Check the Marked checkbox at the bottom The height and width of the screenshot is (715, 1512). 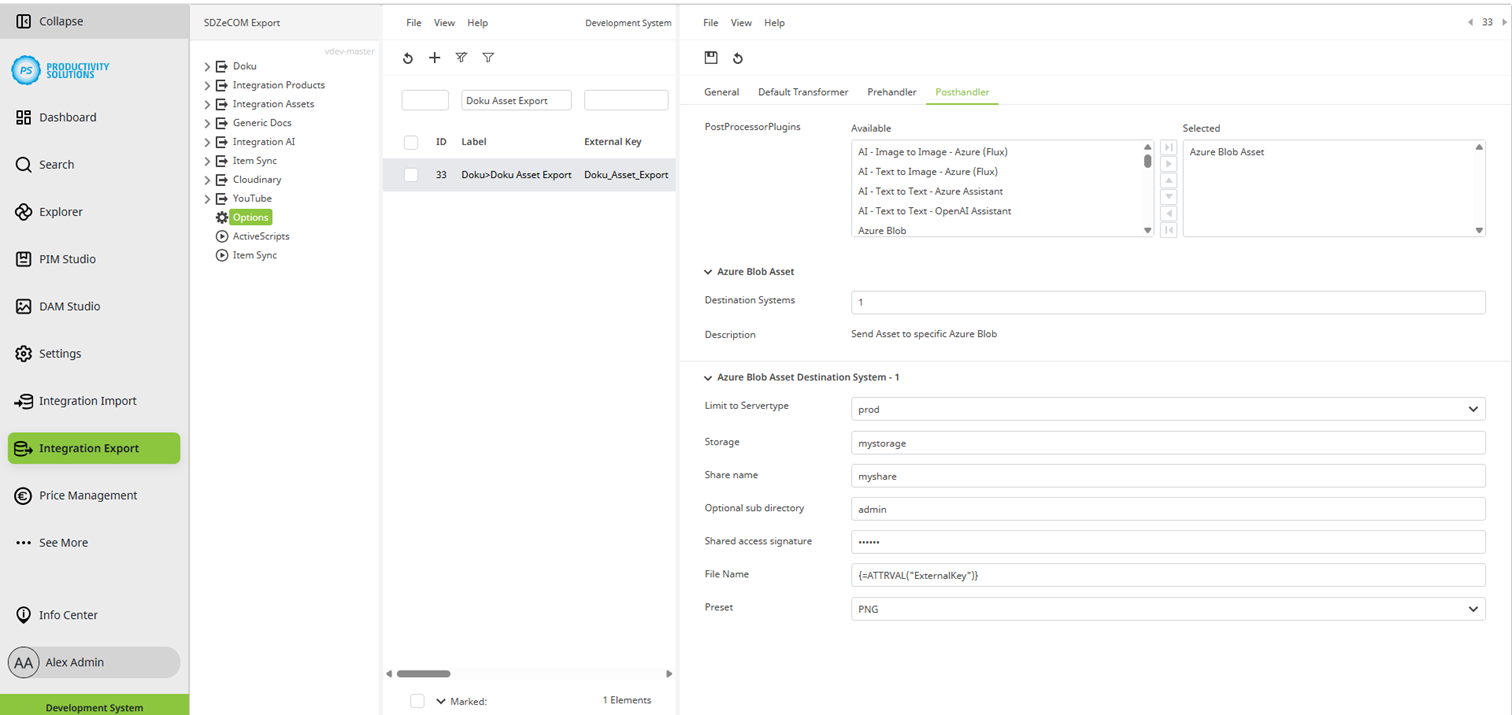click(417, 700)
